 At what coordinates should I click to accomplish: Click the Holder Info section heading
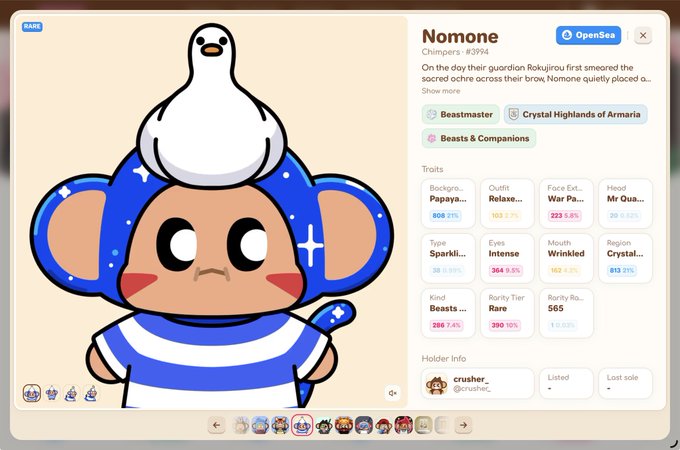pos(444,359)
